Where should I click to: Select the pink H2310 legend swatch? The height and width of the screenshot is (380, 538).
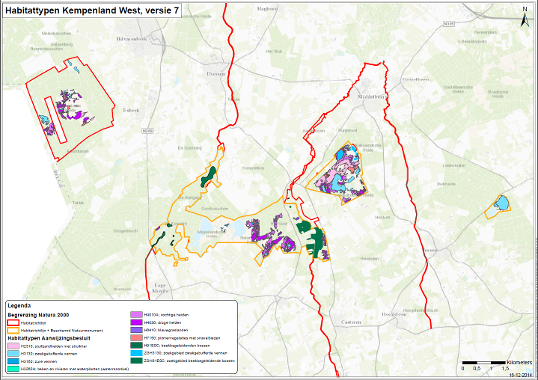click(x=13, y=346)
